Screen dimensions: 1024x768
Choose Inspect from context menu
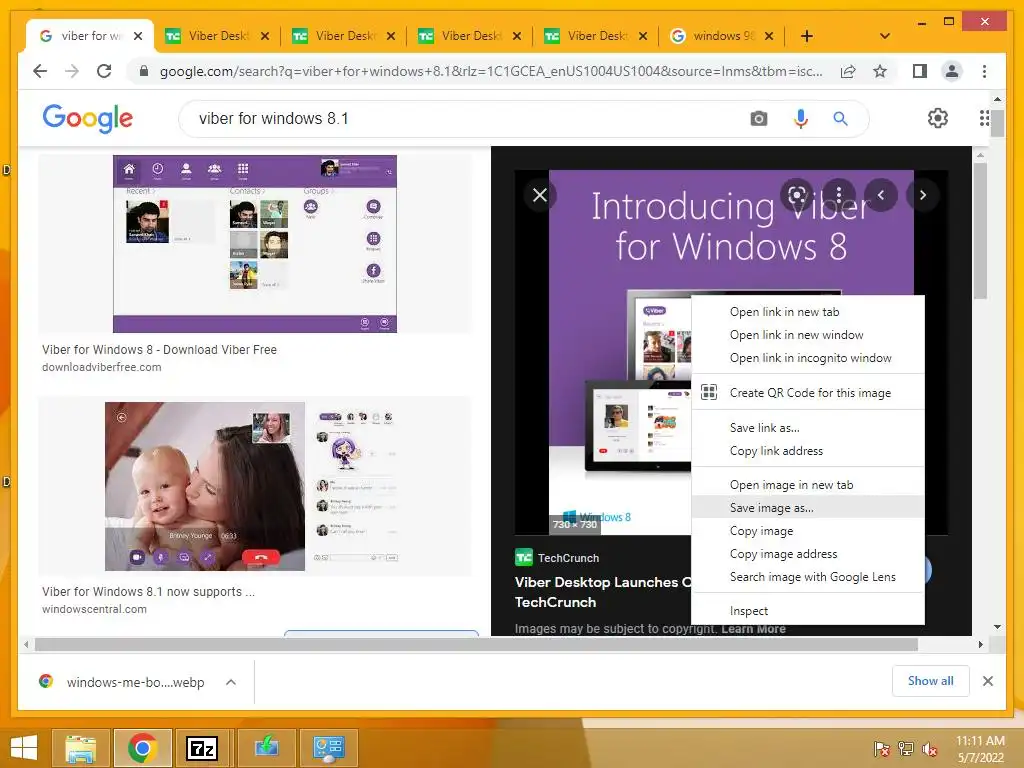click(807, 611)
